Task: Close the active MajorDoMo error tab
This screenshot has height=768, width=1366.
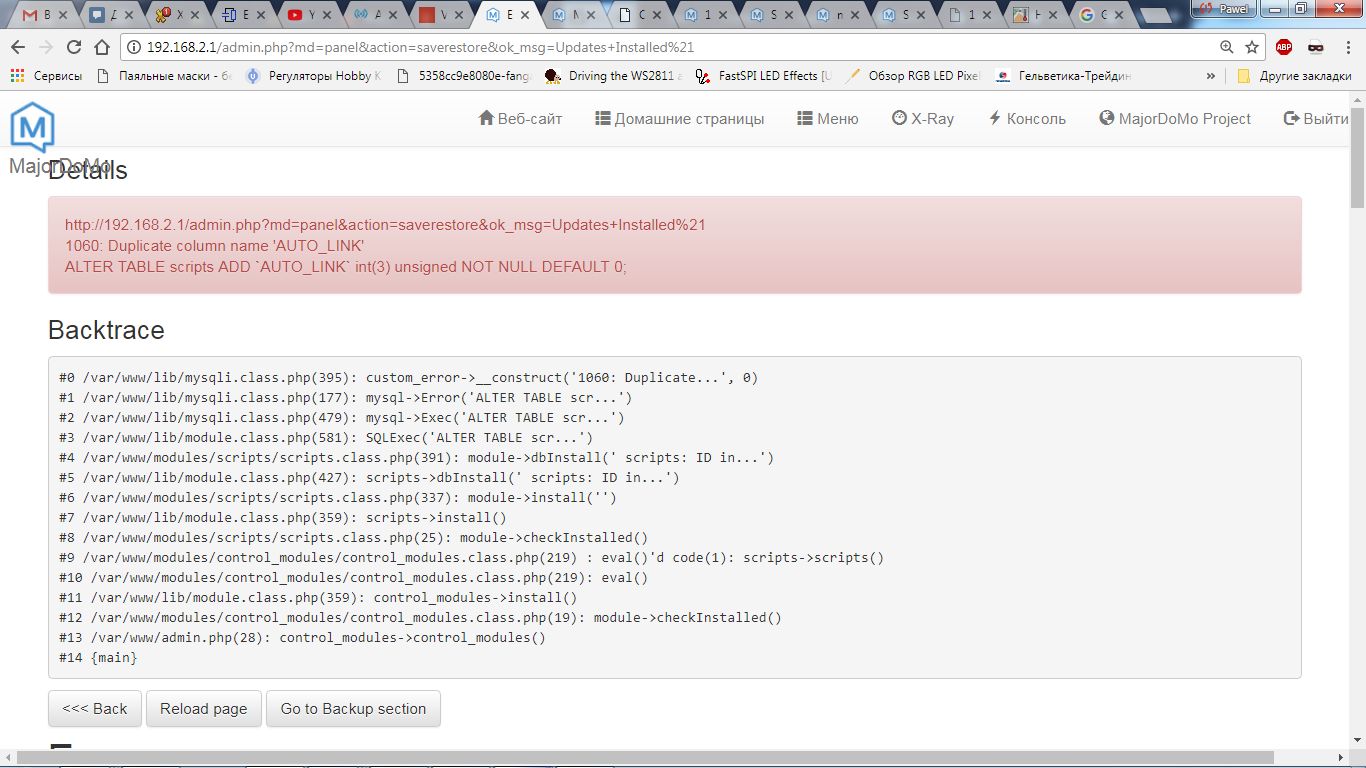Action: point(524,15)
